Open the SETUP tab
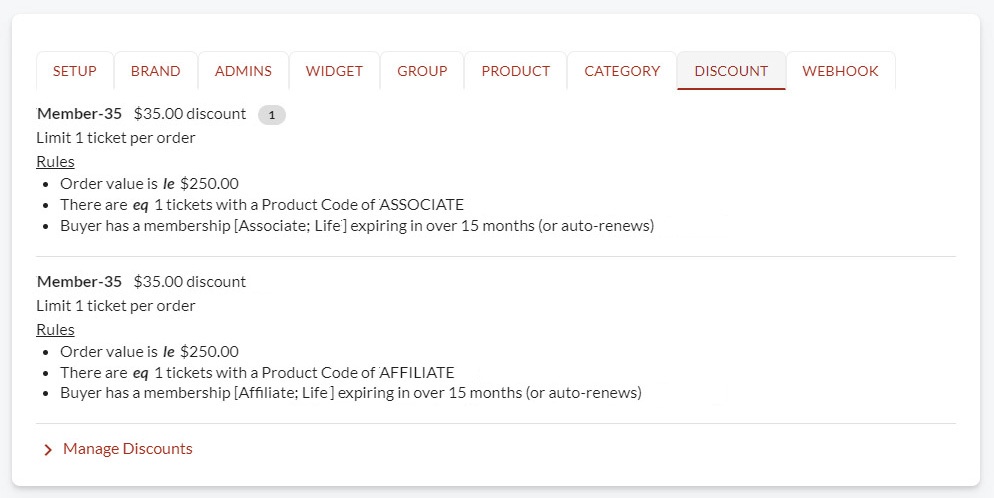Image resolution: width=994 pixels, height=498 pixels. pyautogui.click(x=75, y=71)
